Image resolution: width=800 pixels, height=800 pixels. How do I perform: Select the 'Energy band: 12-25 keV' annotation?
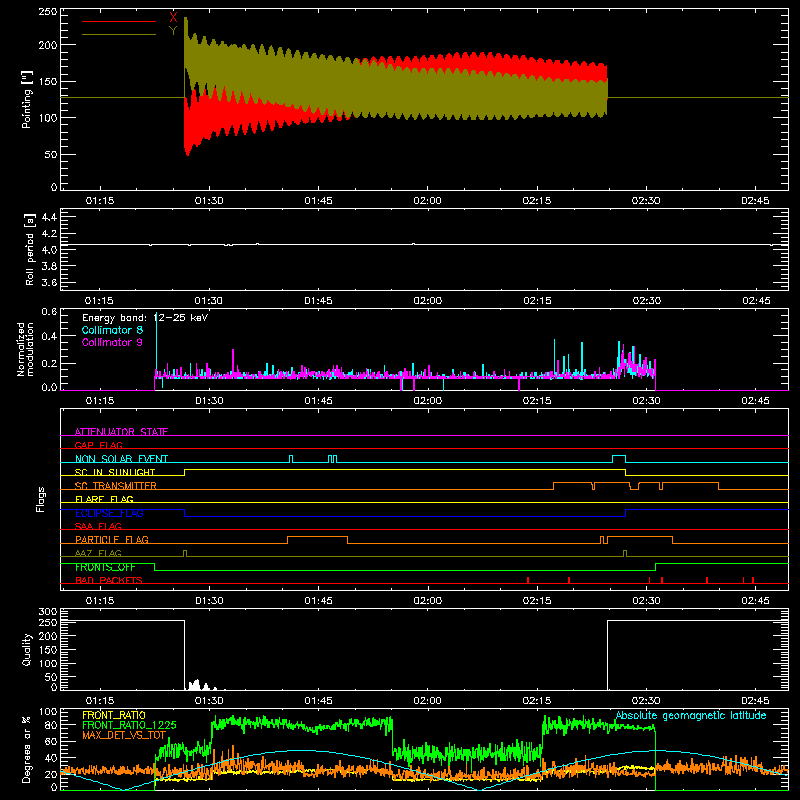[145, 318]
